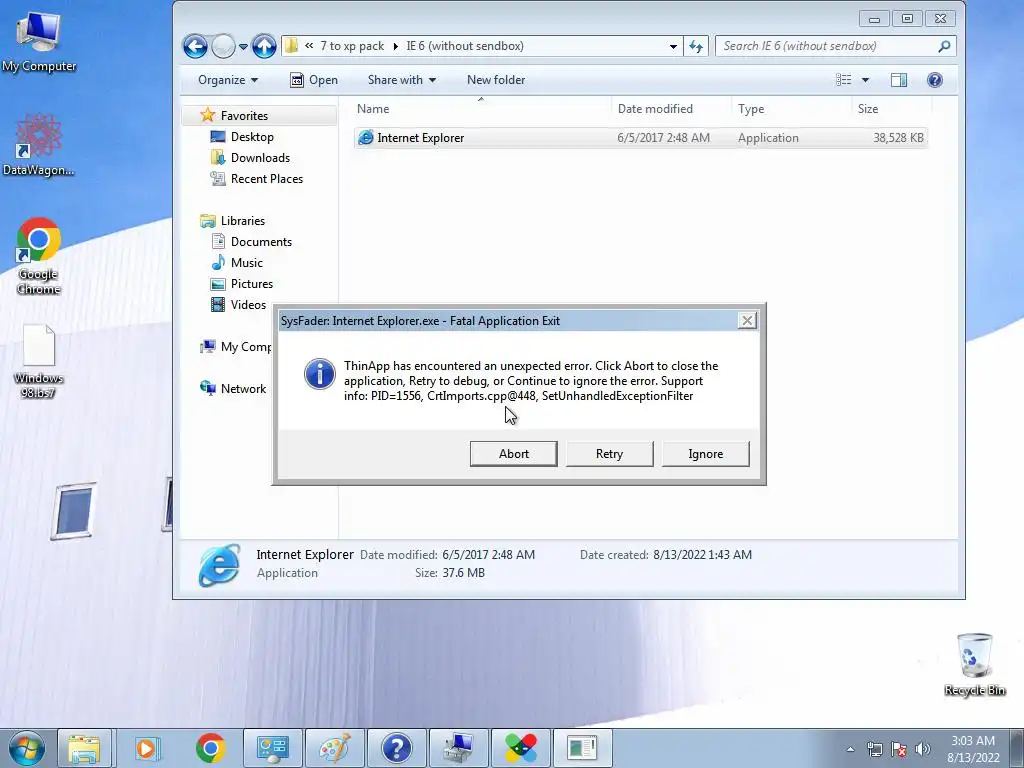The width and height of the screenshot is (1024, 768).
Task: Open Downloads under Favorites
Action: click(260, 157)
